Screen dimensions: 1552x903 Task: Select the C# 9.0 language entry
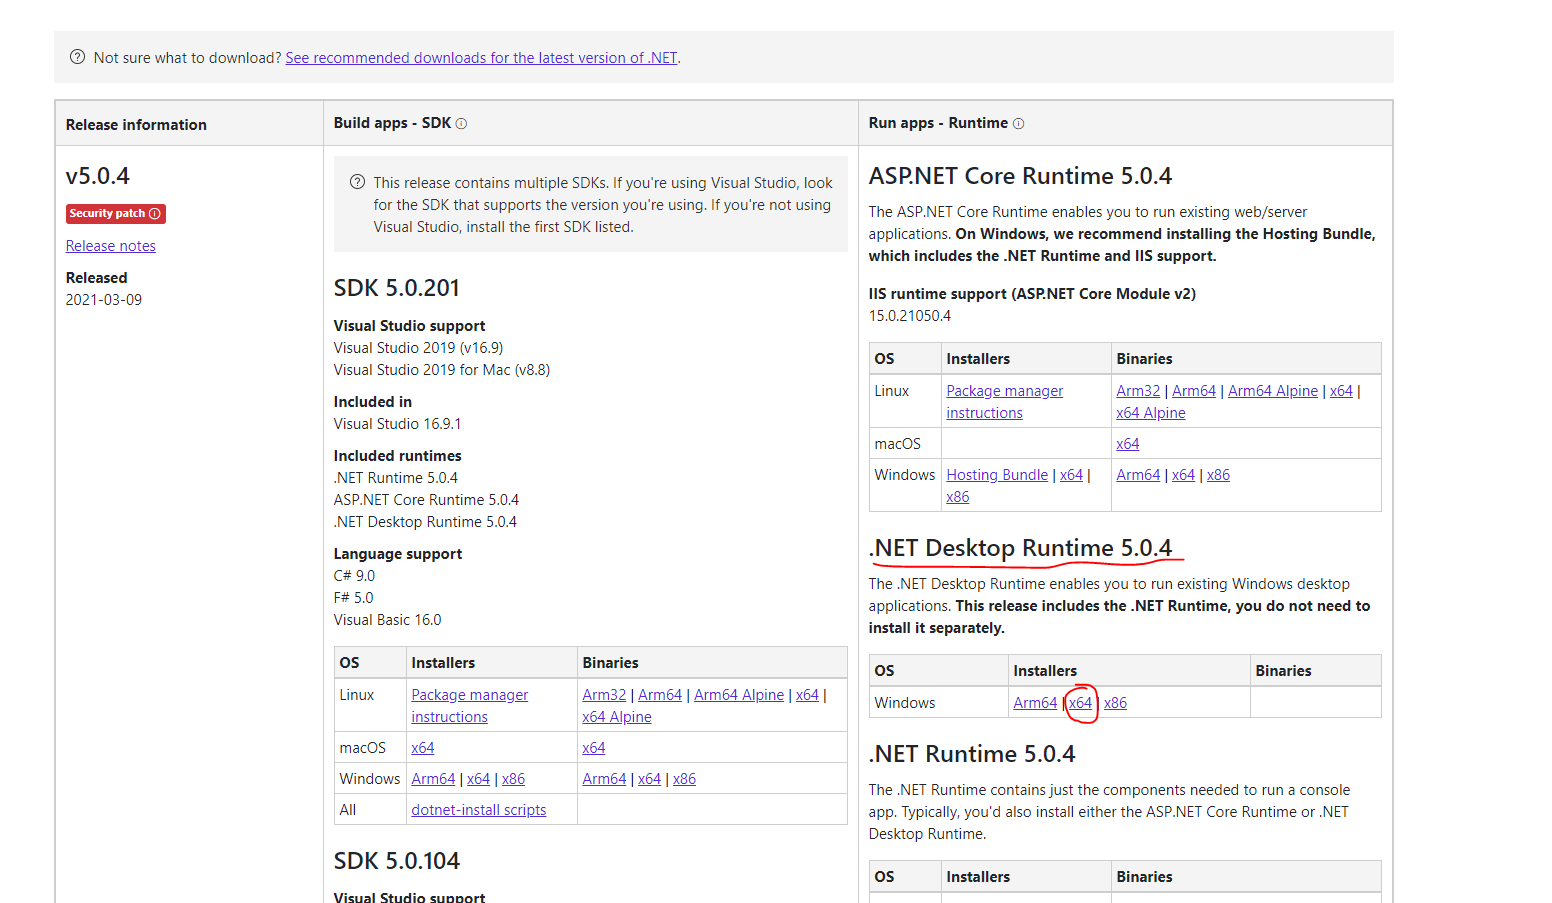coord(355,576)
